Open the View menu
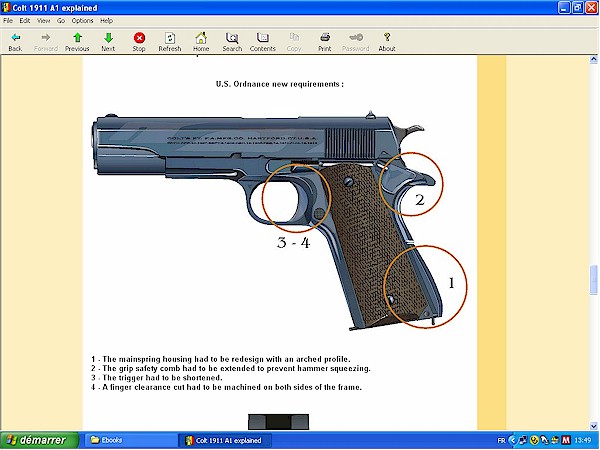Image resolution: width=600 pixels, height=450 pixels. pyautogui.click(x=44, y=21)
